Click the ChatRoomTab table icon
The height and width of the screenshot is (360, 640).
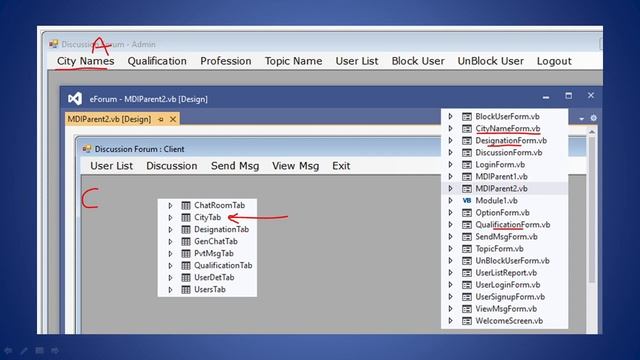tap(186, 205)
